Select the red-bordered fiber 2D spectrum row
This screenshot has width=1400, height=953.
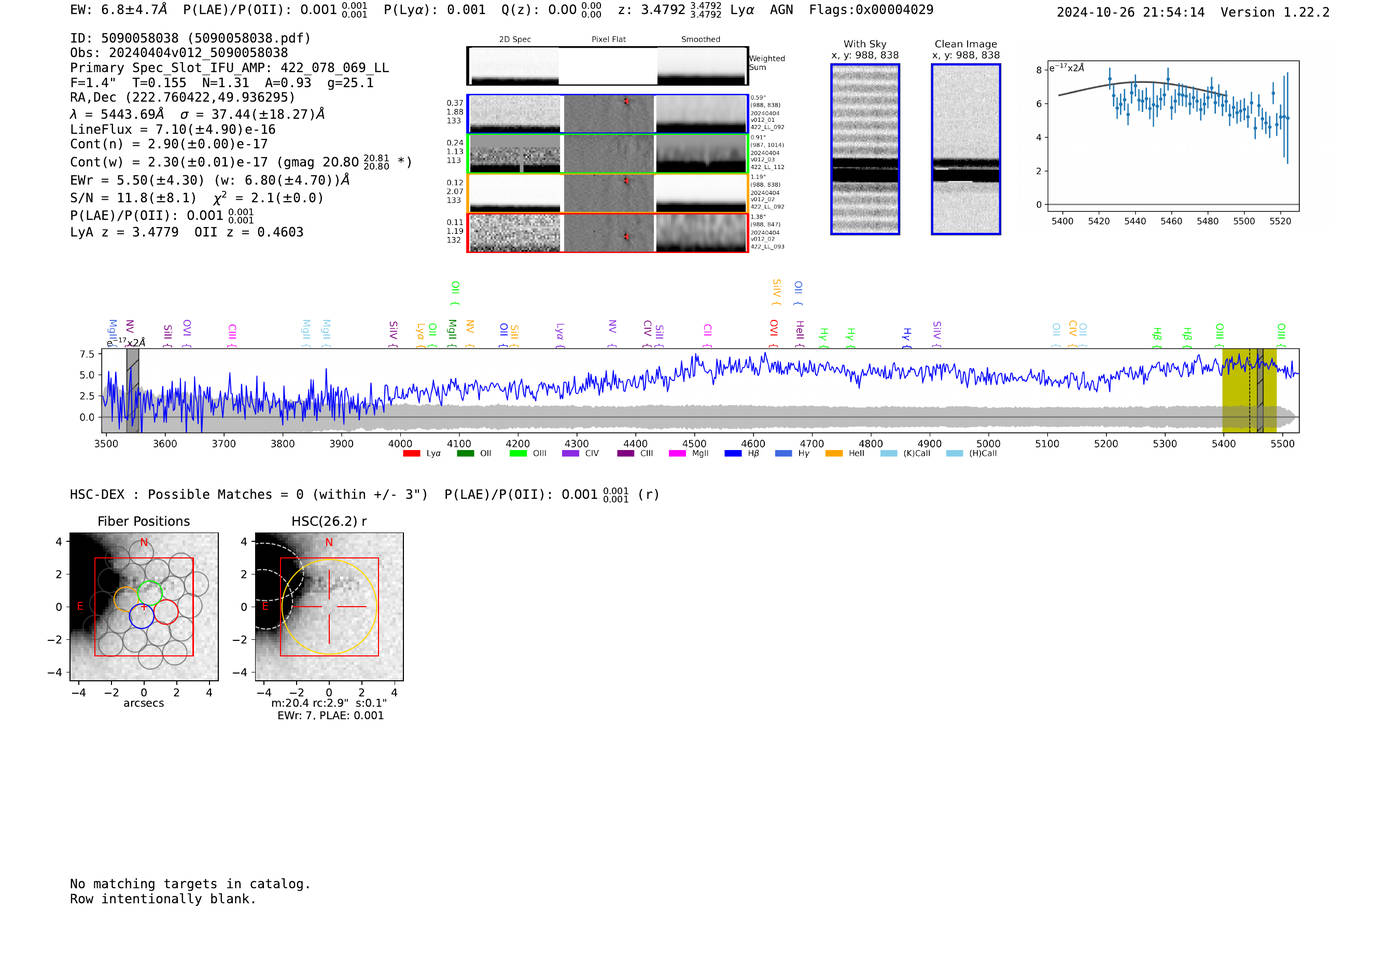tap(607, 233)
